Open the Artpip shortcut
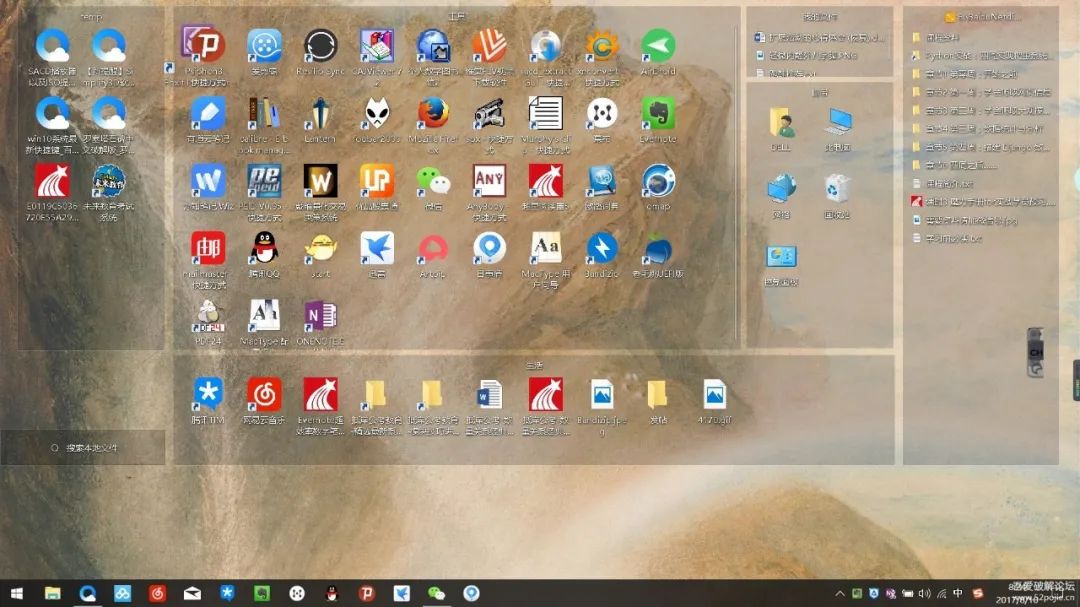The image size is (1080, 607). point(433,248)
